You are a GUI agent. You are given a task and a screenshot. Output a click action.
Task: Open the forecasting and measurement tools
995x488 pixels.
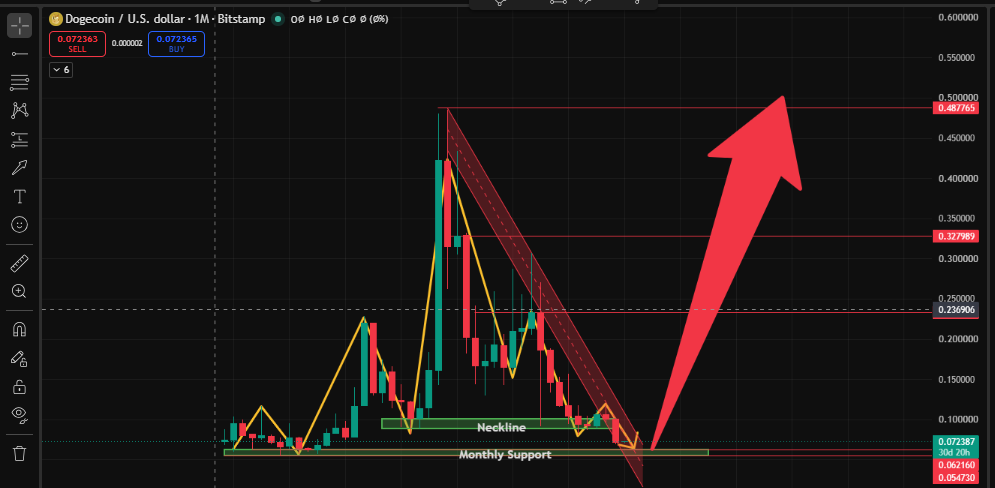pyautogui.click(x=20, y=139)
